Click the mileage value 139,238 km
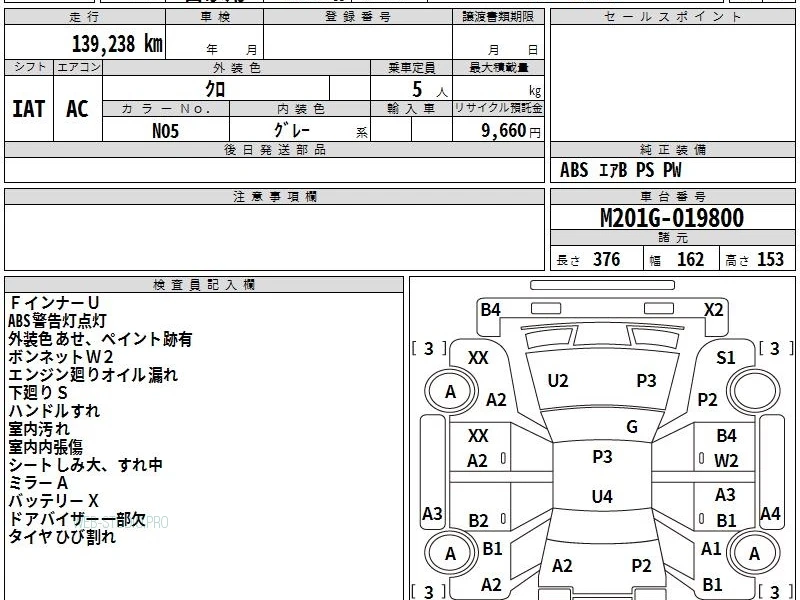Viewport: 800px width, 600px height. click(x=117, y=43)
